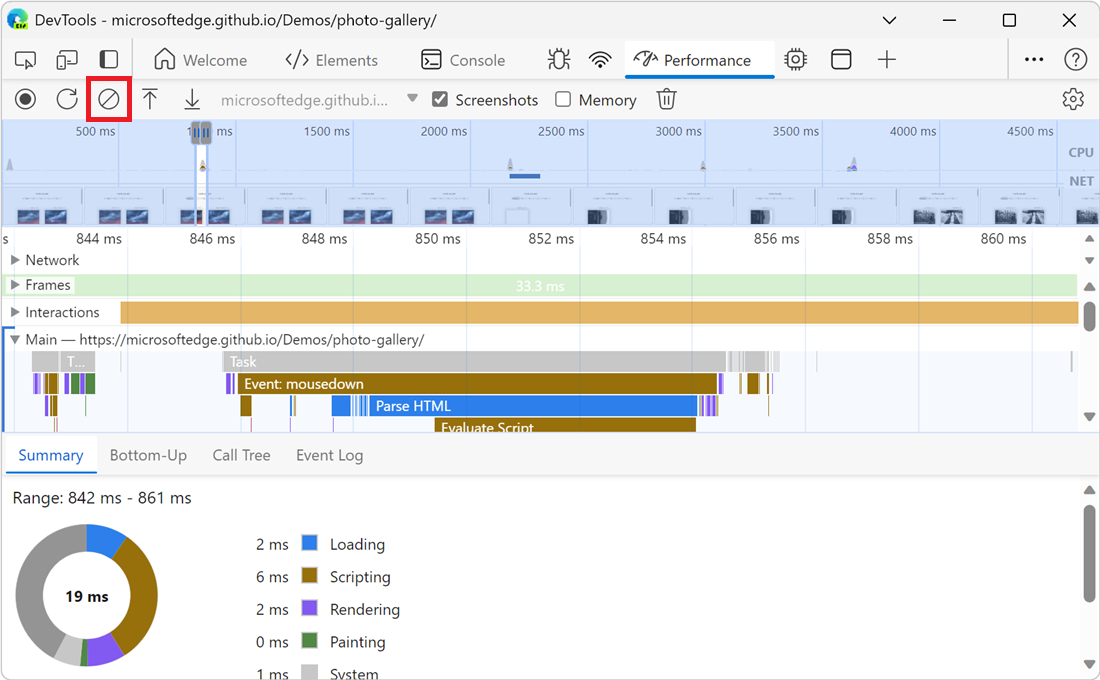The height and width of the screenshot is (680, 1100).
Task: Enable the Memory checkbox
Action: coord(565,99)
